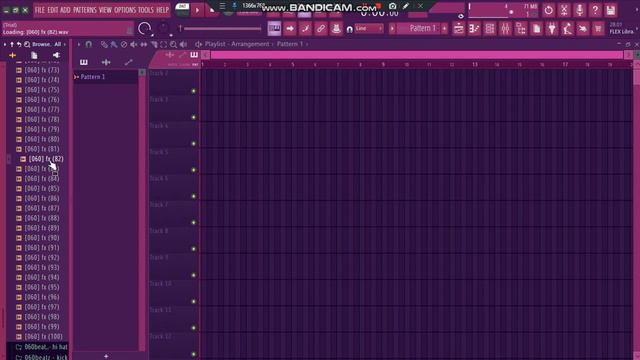
Task: Toggle the link controller icon
Action: click(321, 29)
